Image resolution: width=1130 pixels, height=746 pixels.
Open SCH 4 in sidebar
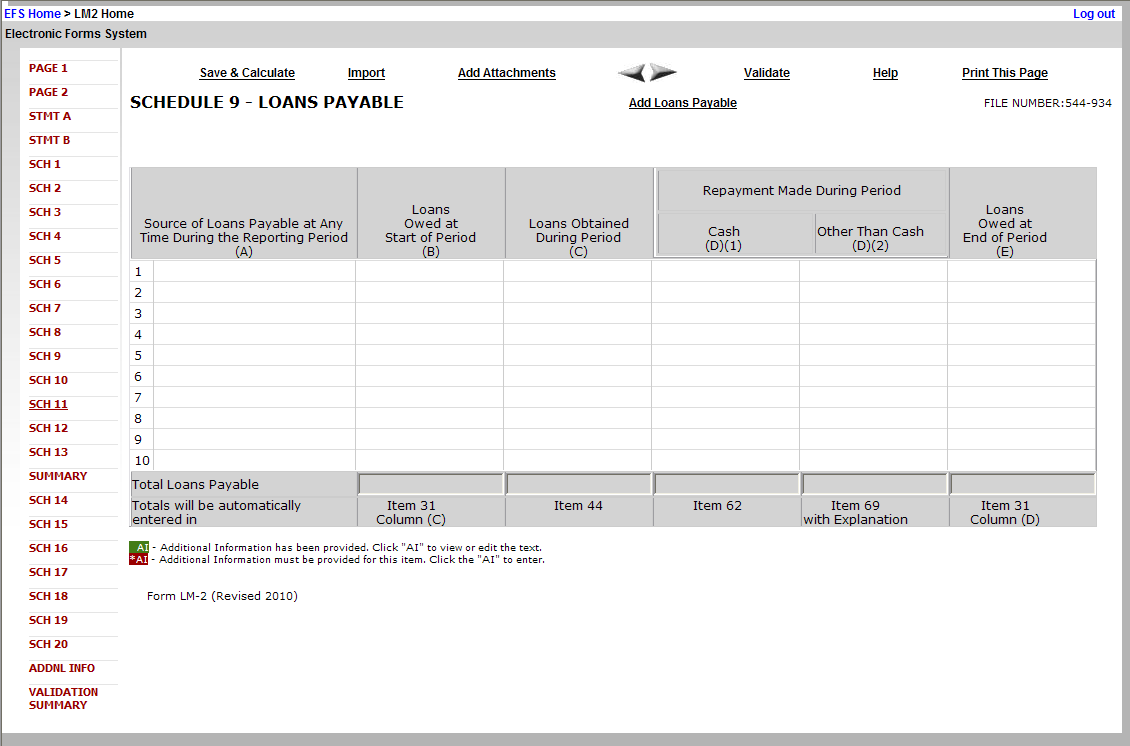pyautogui.click(x=45, y=236)
